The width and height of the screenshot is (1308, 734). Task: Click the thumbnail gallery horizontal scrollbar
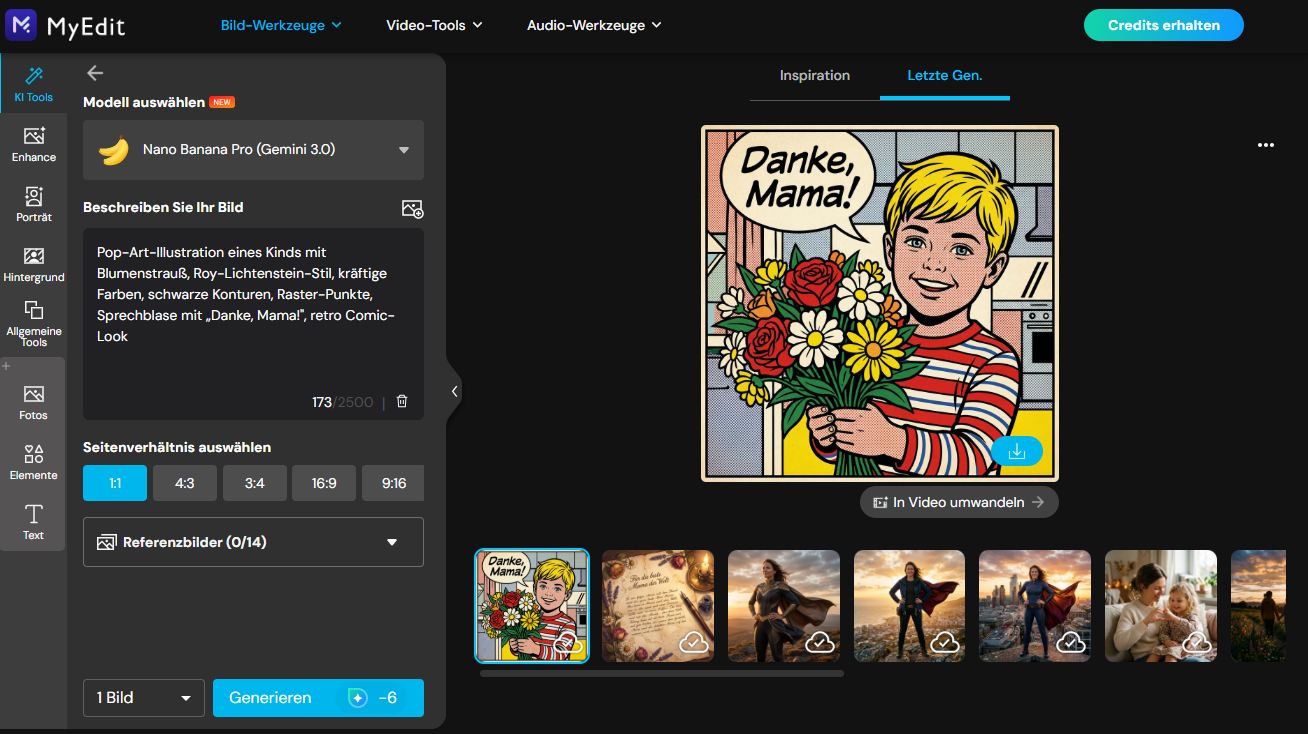pos(661,674)
